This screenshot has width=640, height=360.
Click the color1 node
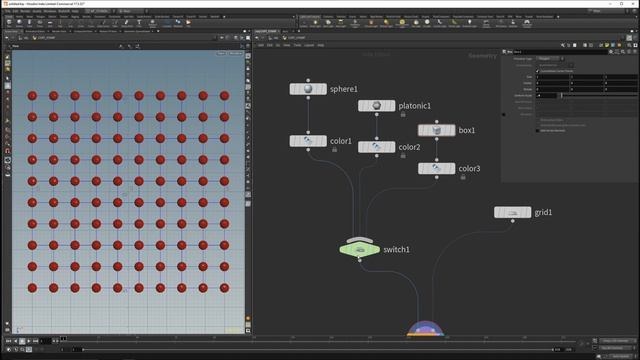[308, 141]
